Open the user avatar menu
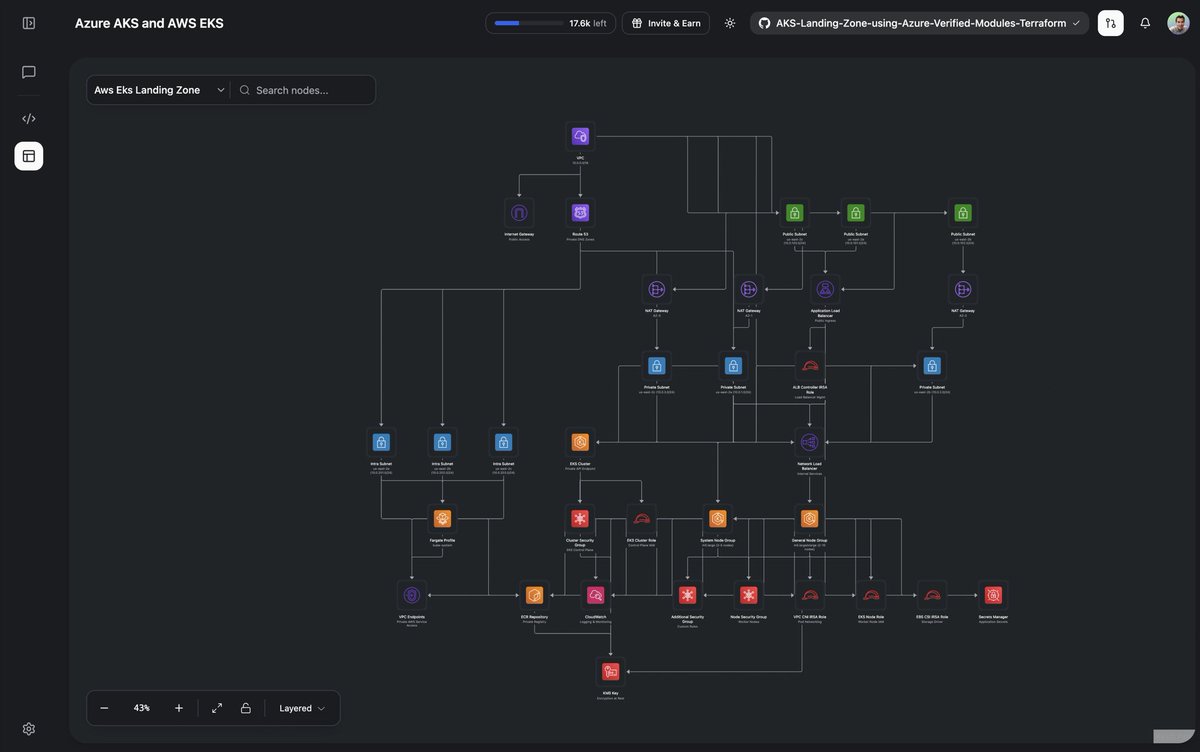Screen dimensions: 1200x752 coord(1179,23)
